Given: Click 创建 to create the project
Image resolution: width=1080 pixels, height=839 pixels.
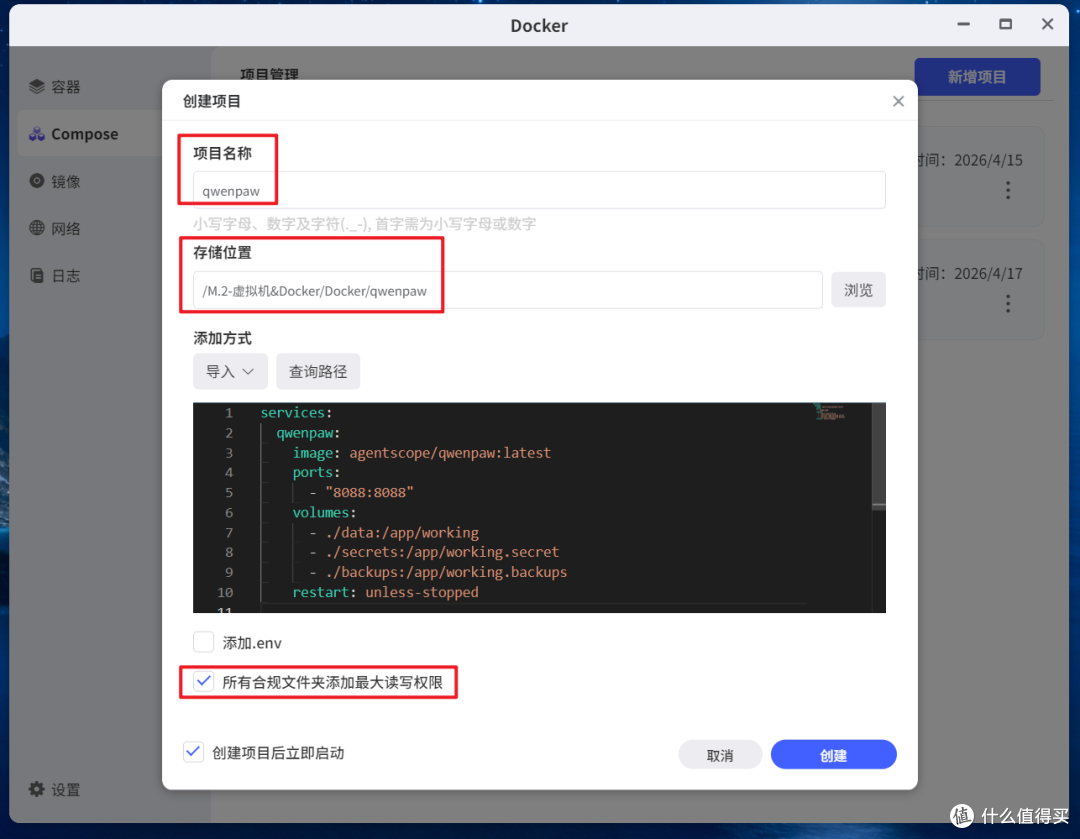Looking at the screenshot, I should pyautogui.click(x=833, y=755).
